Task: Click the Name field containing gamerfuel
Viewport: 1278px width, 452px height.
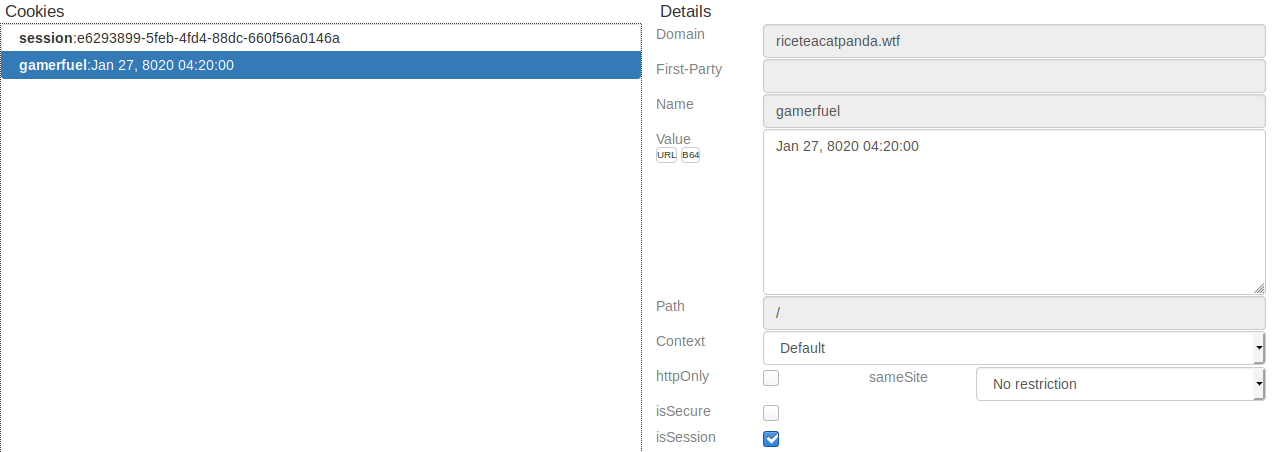Action: coord(1013,112)
